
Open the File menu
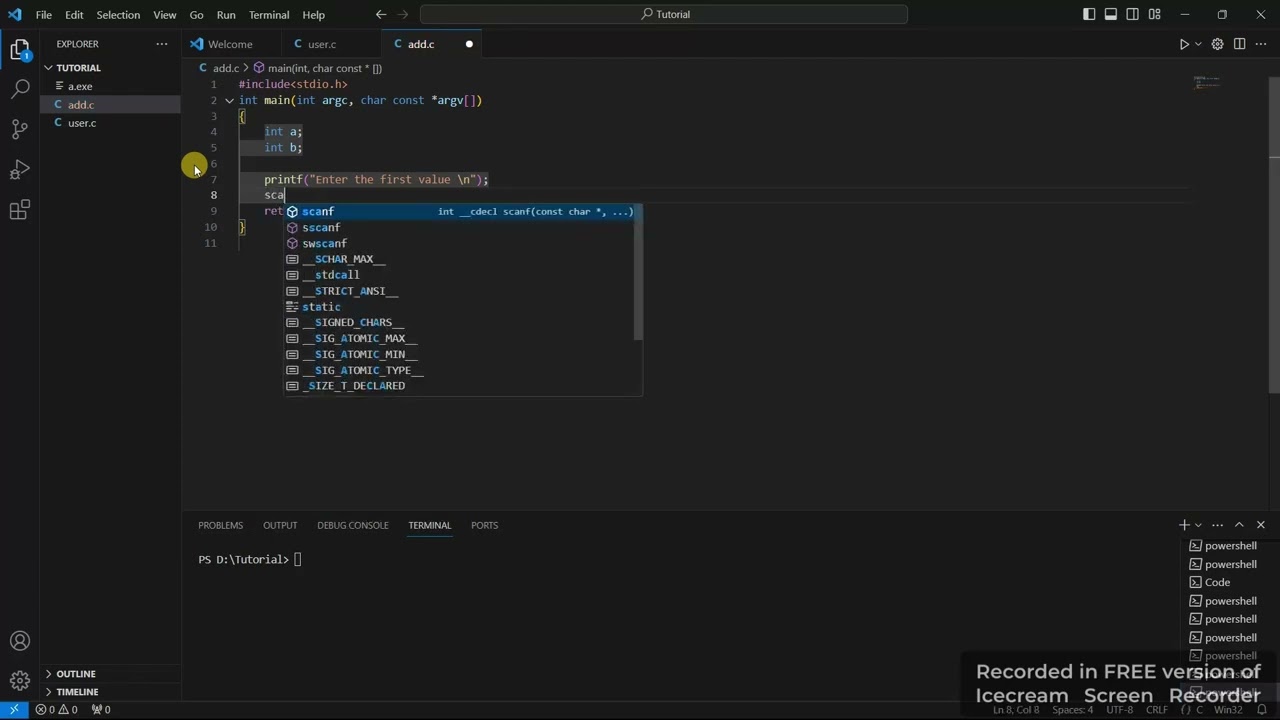tap(44, 14)
